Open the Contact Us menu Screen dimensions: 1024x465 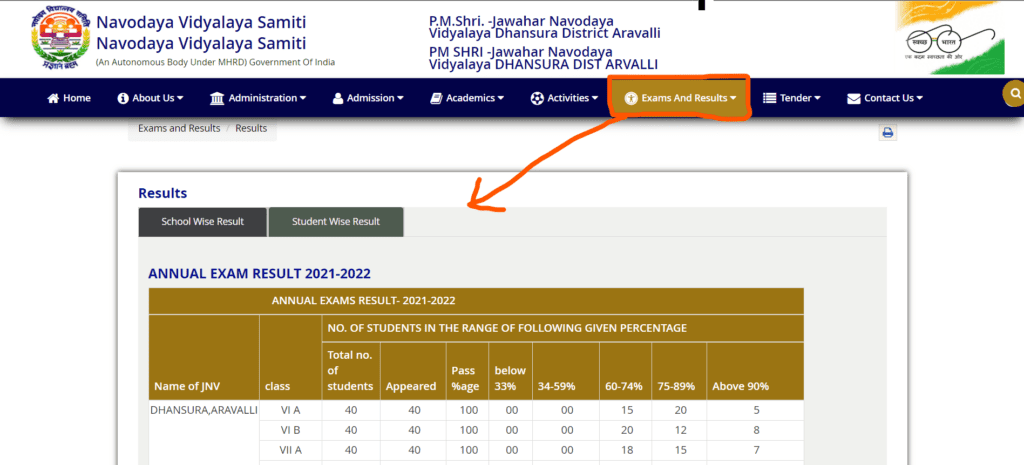click(885, 98)
